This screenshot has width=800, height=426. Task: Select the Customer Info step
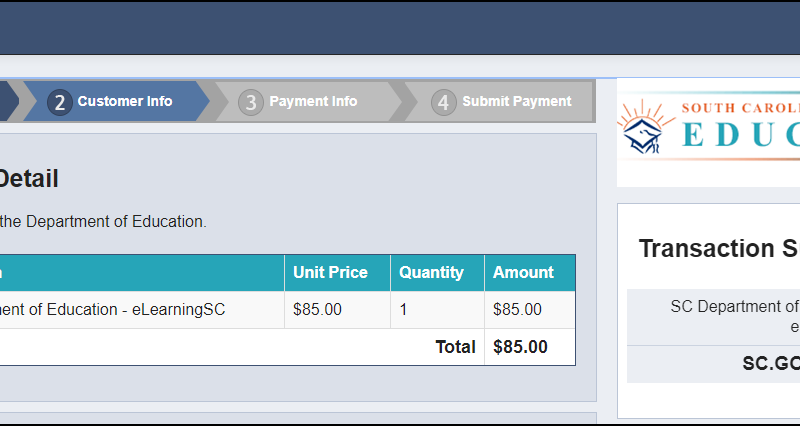click(116, 101)
